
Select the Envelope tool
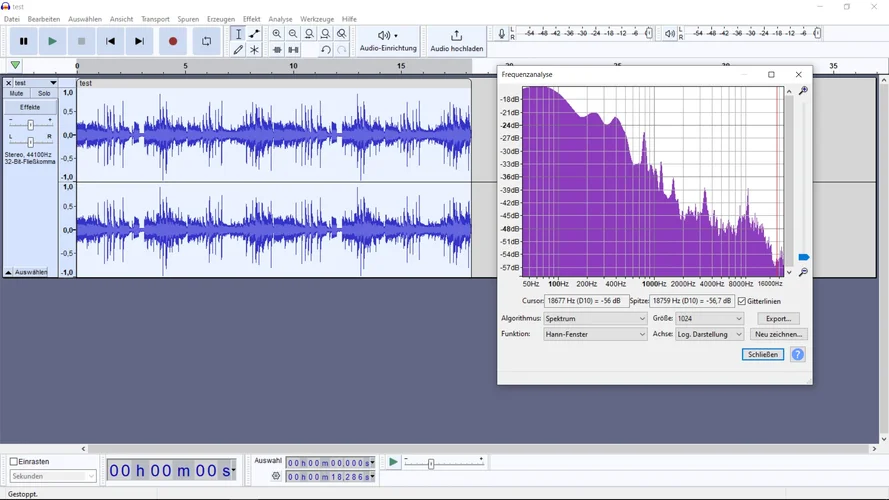(254, 34)
